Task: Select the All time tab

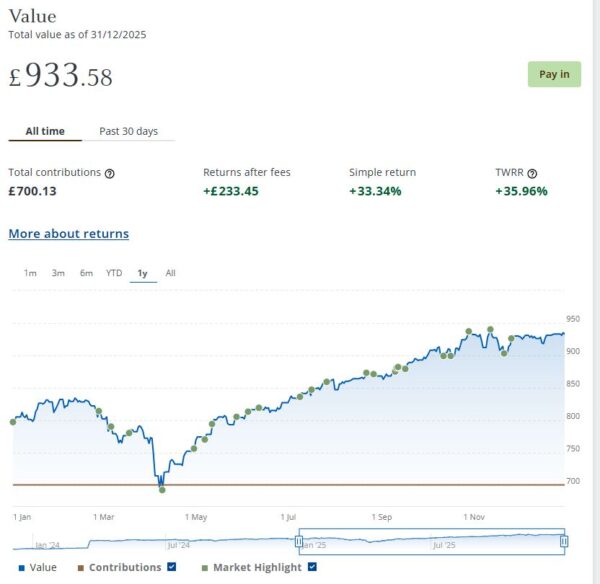Action: [x=46, y=131]
